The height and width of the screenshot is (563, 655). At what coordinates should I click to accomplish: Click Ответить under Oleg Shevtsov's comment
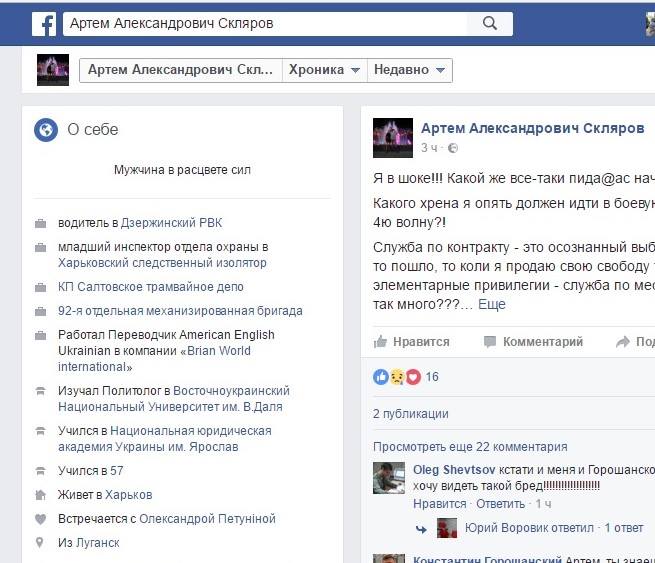point(500,504)
